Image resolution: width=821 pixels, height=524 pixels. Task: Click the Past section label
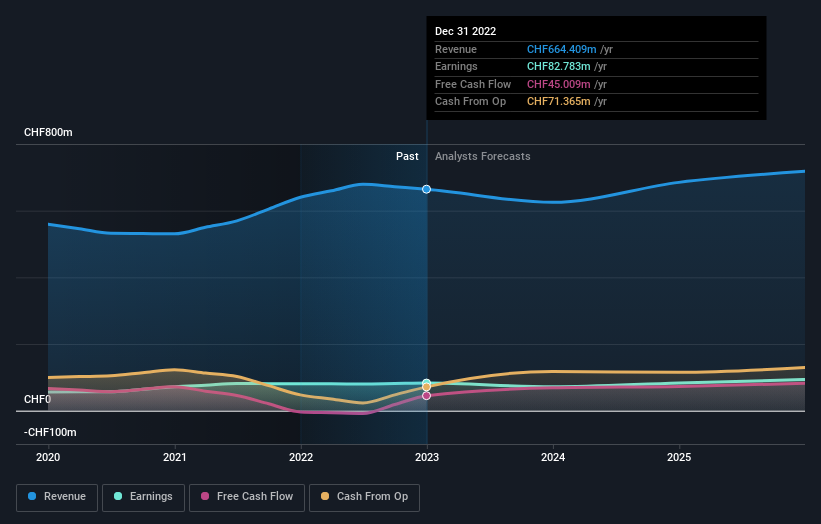click(407, 156)
